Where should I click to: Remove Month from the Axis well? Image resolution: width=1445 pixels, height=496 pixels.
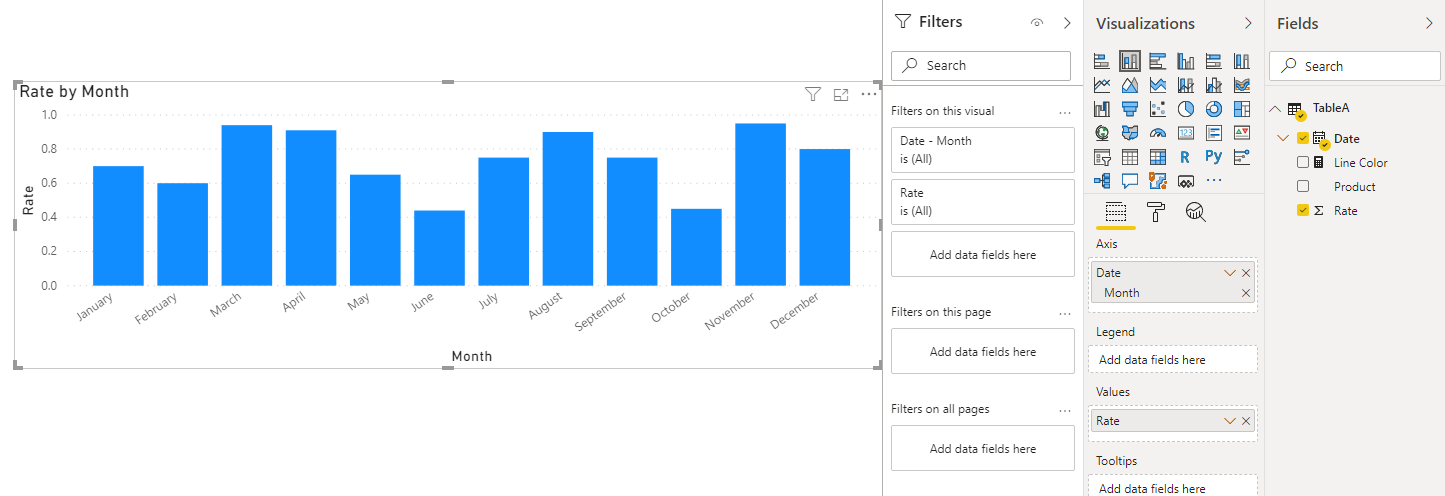point(1246,293)
